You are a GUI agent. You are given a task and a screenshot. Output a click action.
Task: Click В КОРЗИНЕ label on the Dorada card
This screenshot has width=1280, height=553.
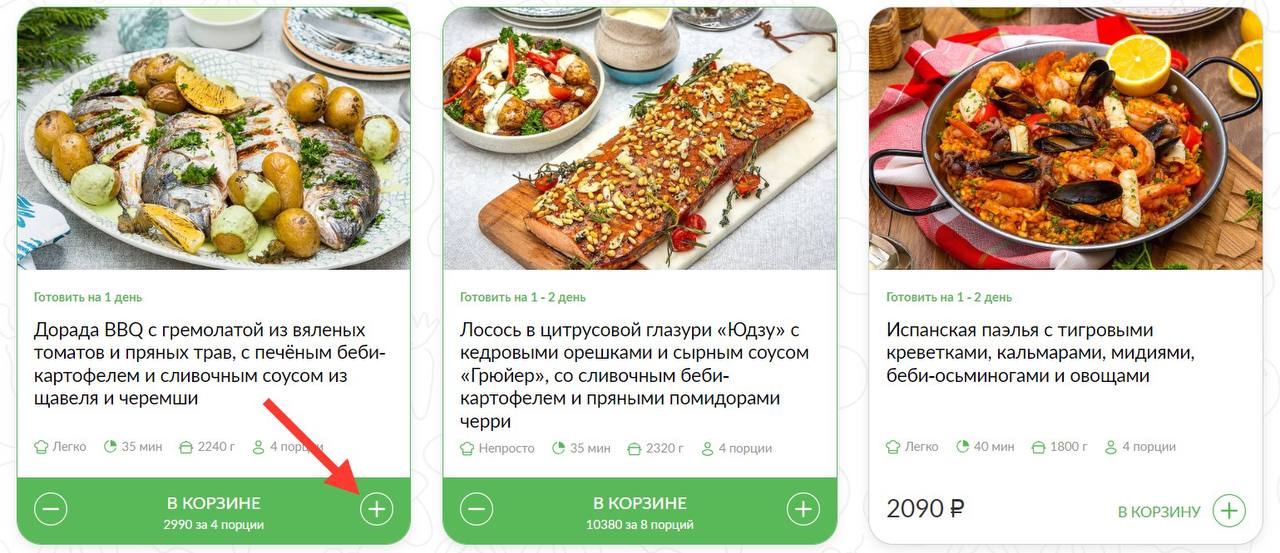(x=214, y=503)
